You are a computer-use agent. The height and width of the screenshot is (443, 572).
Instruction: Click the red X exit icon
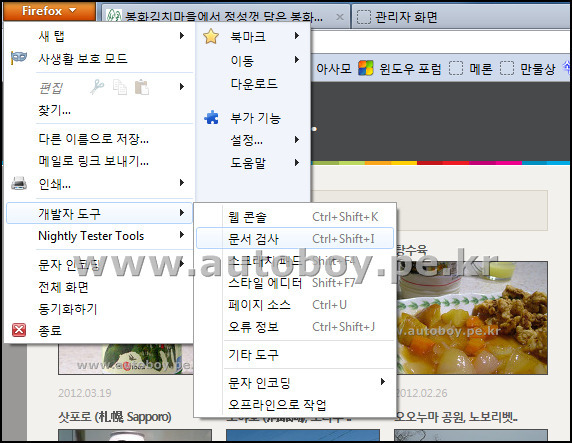19,330
